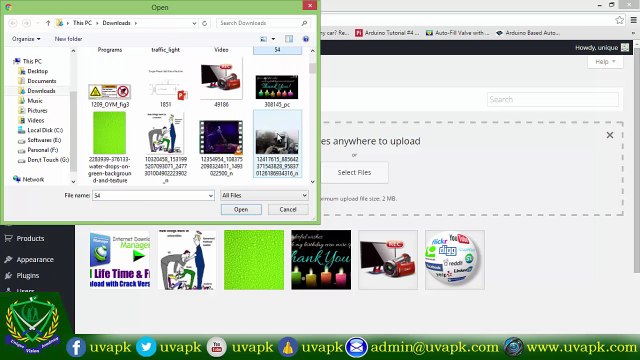Open Softwares (E:) drive
640x360 pixels.
click(x=40, y=140)
